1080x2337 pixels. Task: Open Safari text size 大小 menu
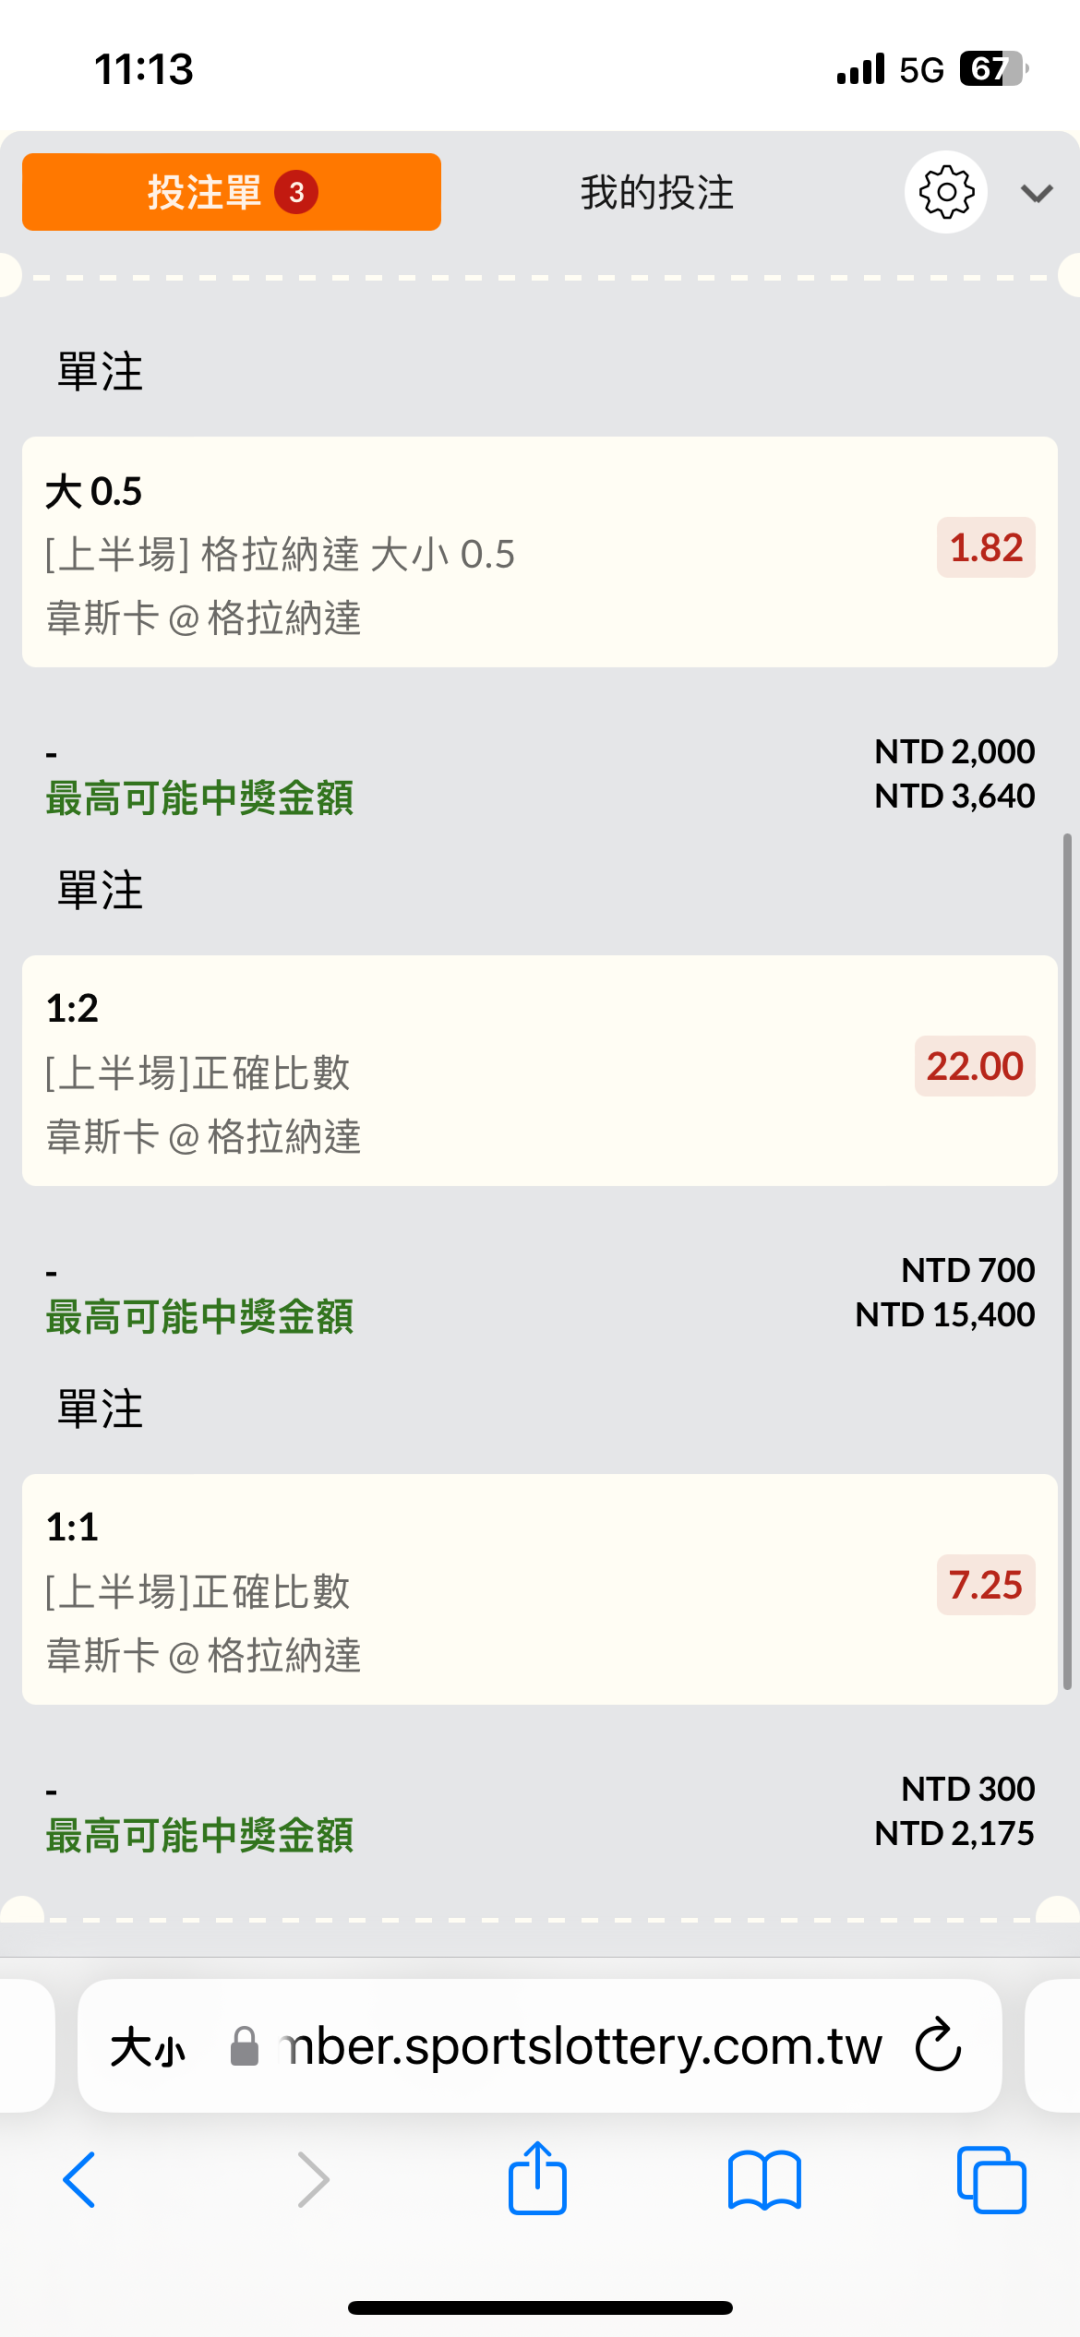point(148,2047)
